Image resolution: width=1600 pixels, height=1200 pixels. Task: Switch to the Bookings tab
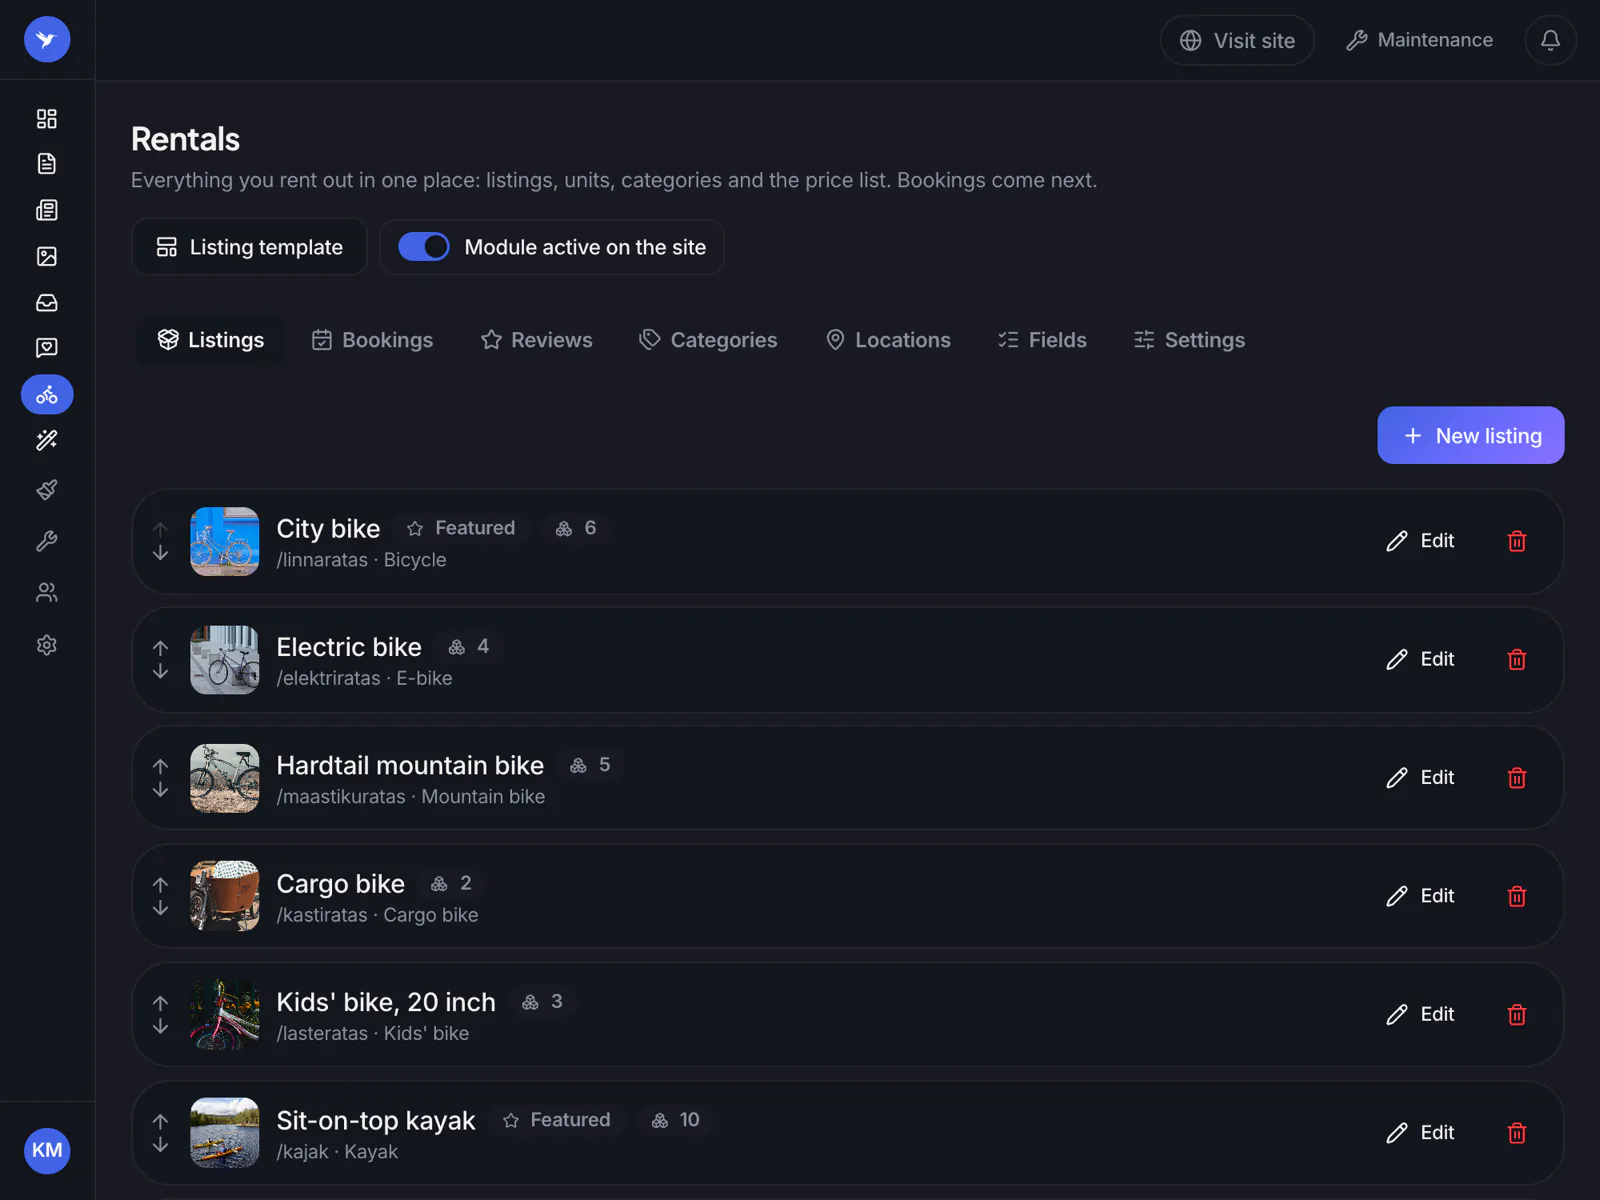[x=372, y=340]
